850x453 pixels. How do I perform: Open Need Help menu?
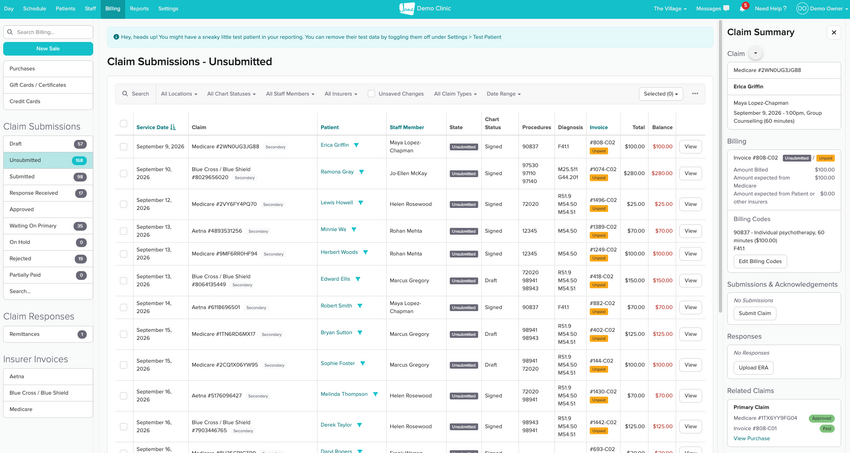pyautogui.click(x=770, y=9)
